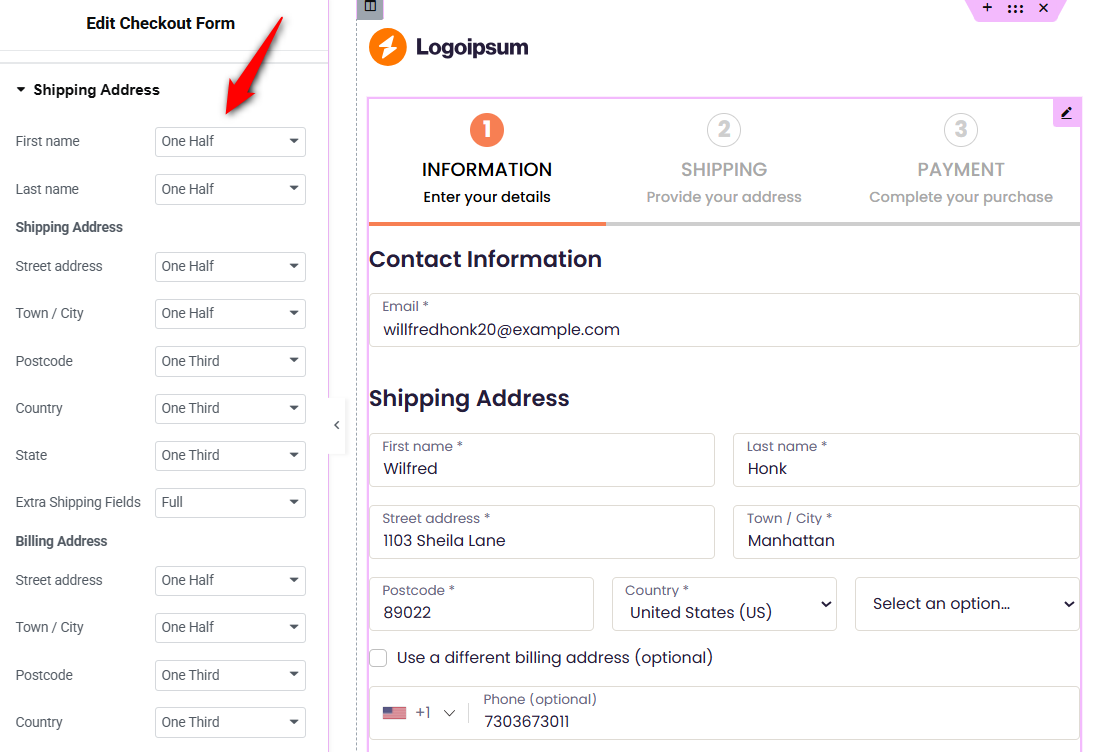Open Extra Shipping Fields width dropdown

[x=230, y=503]
